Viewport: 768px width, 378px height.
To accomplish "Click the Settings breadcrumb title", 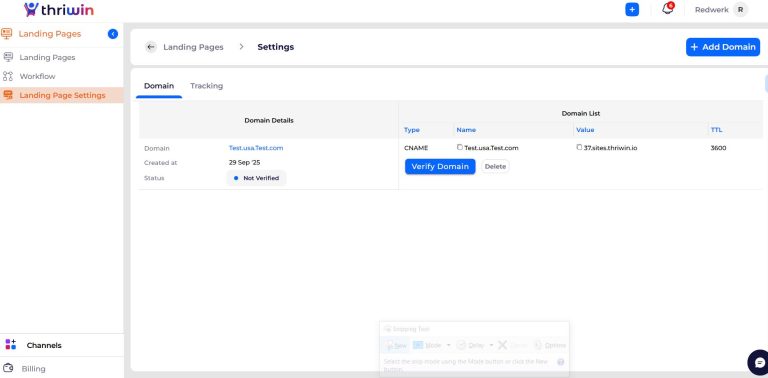I will coord(276,47).
